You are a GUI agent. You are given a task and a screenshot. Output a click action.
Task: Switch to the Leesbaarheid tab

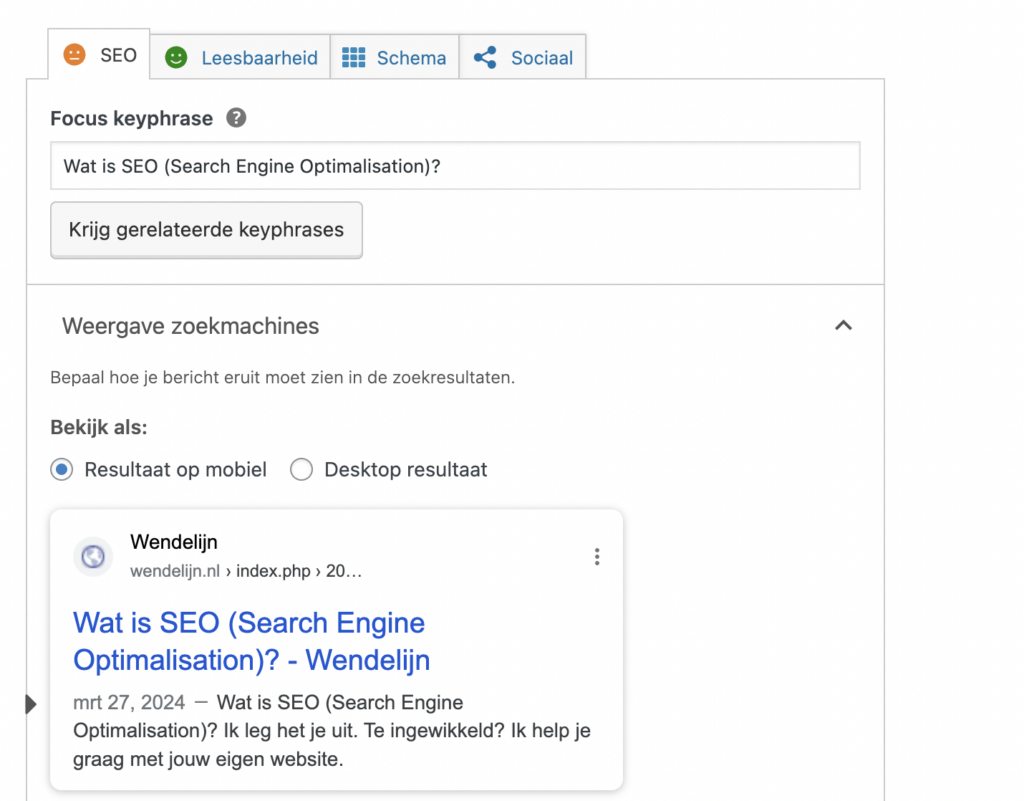tap(240, 57)
